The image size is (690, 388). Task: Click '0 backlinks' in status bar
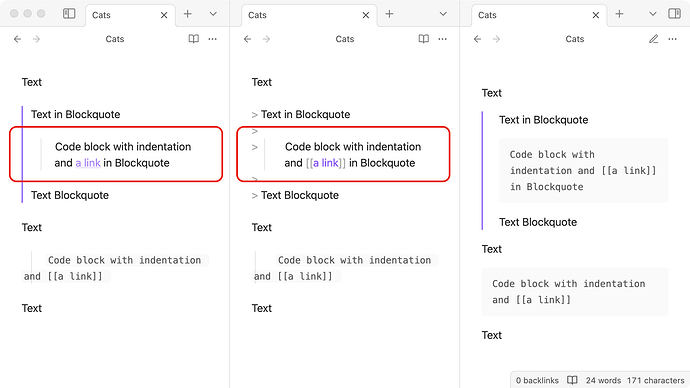[x=537, y=381]
